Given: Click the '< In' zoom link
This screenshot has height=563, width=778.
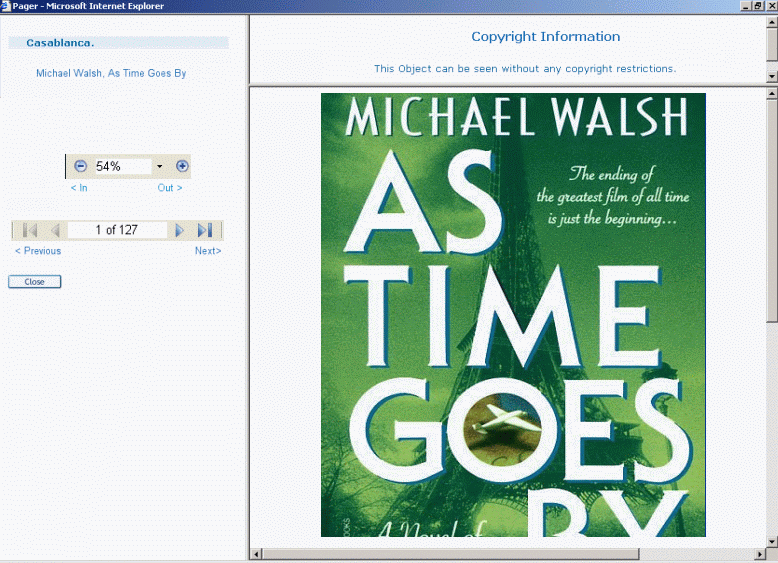Looking at the screenshot, I should 79,188.
